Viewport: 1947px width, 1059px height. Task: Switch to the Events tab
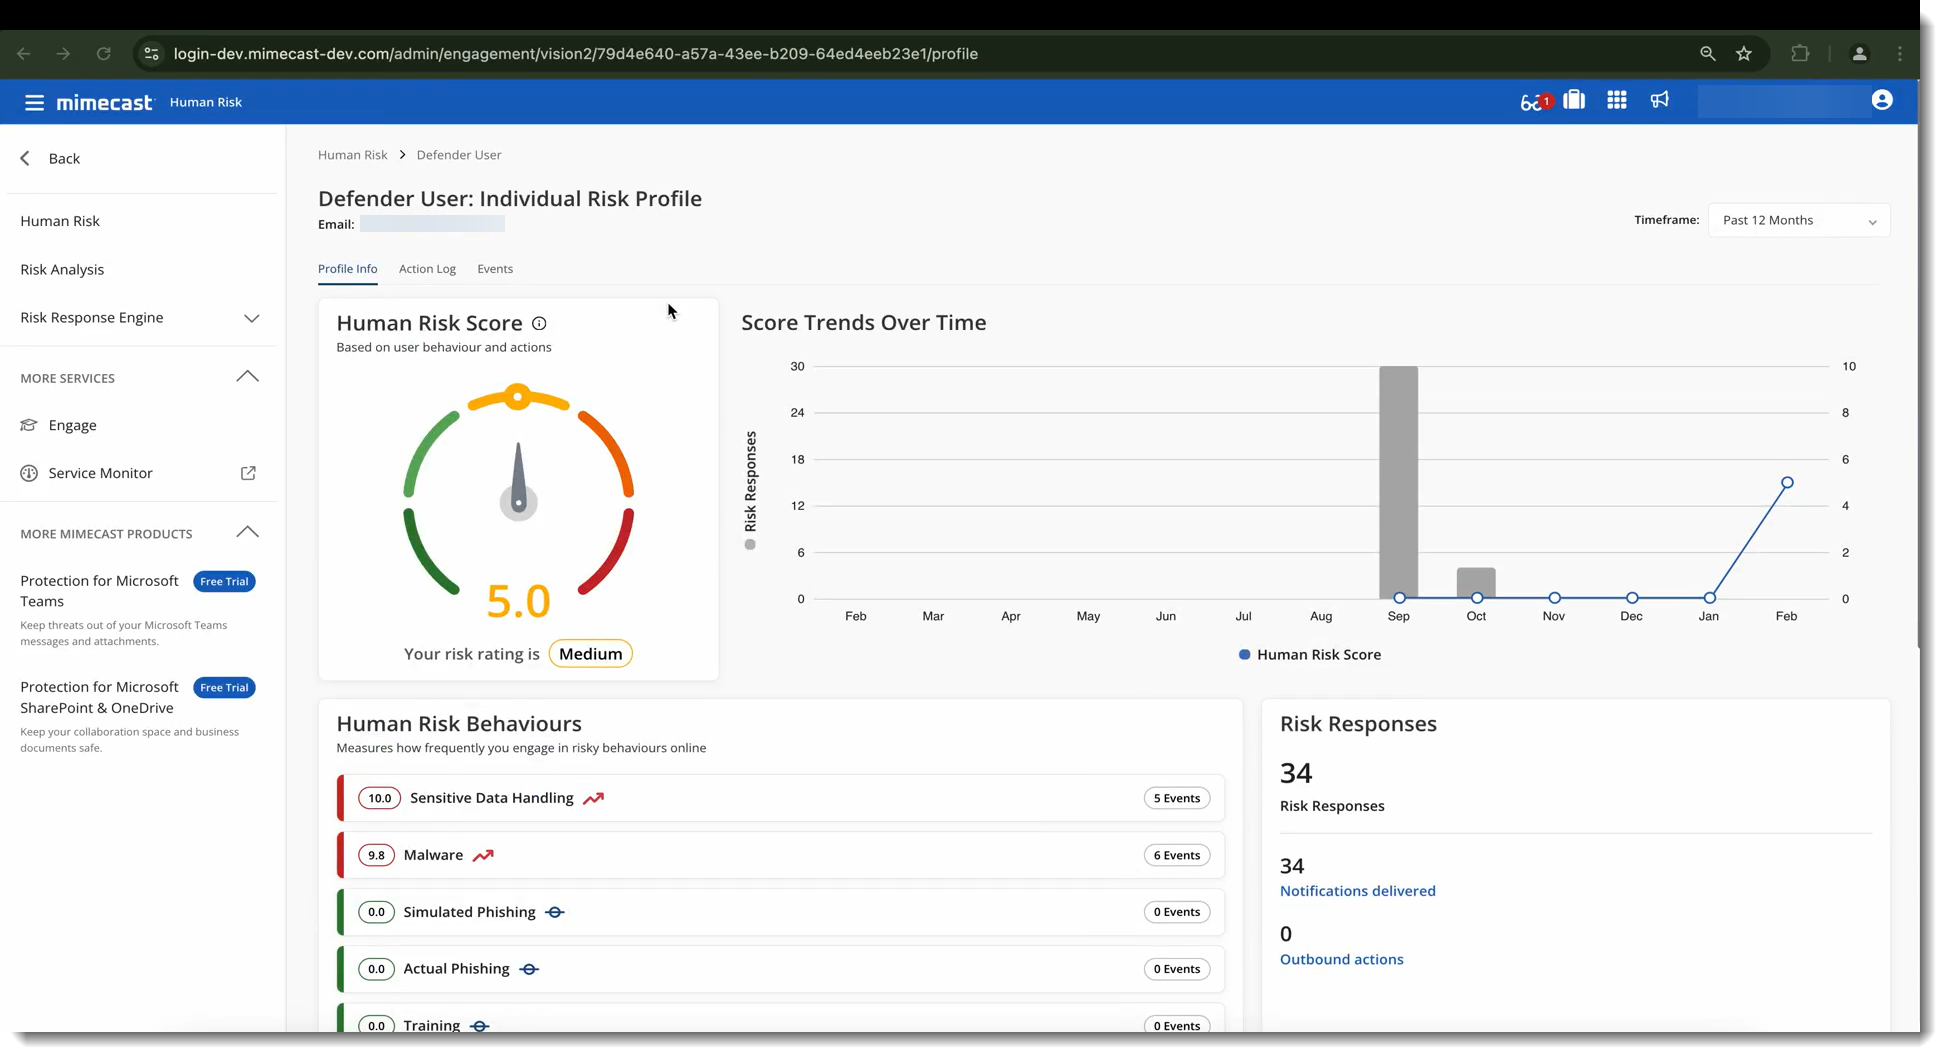pos(495,270)
